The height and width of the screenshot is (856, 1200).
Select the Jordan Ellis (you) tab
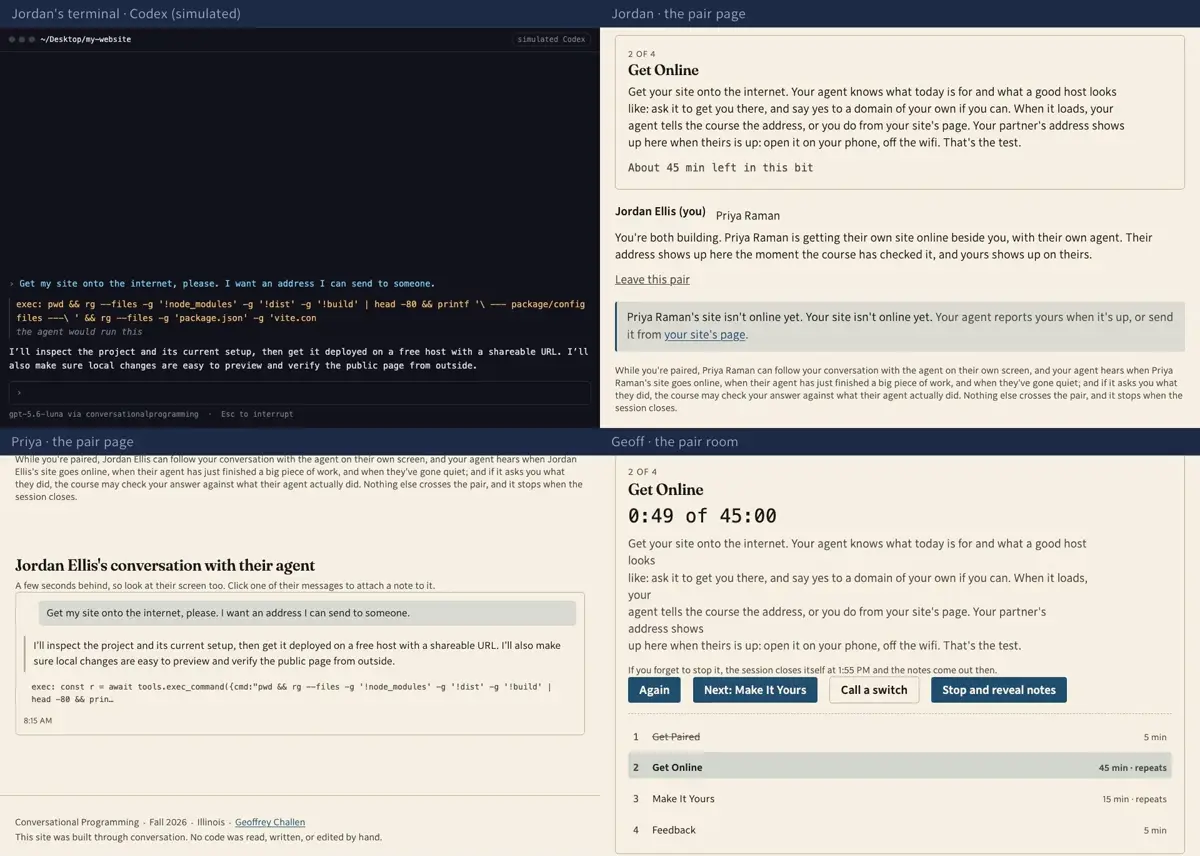click(x=660, y=212)
